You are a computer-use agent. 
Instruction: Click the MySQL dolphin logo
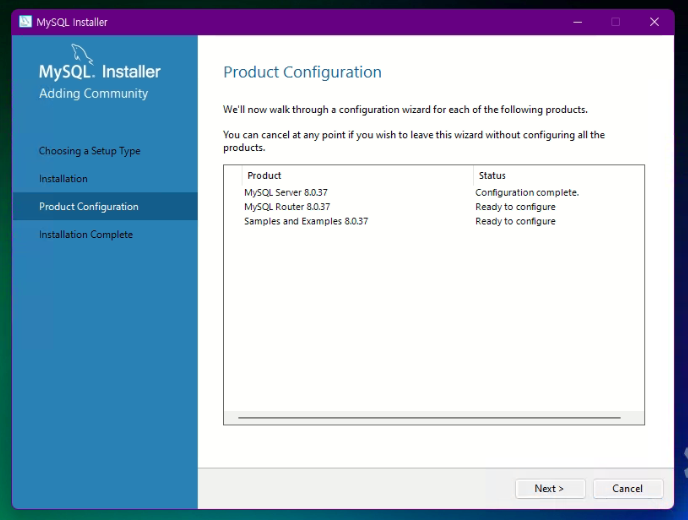pyautogui.click(x=82, y=54)
